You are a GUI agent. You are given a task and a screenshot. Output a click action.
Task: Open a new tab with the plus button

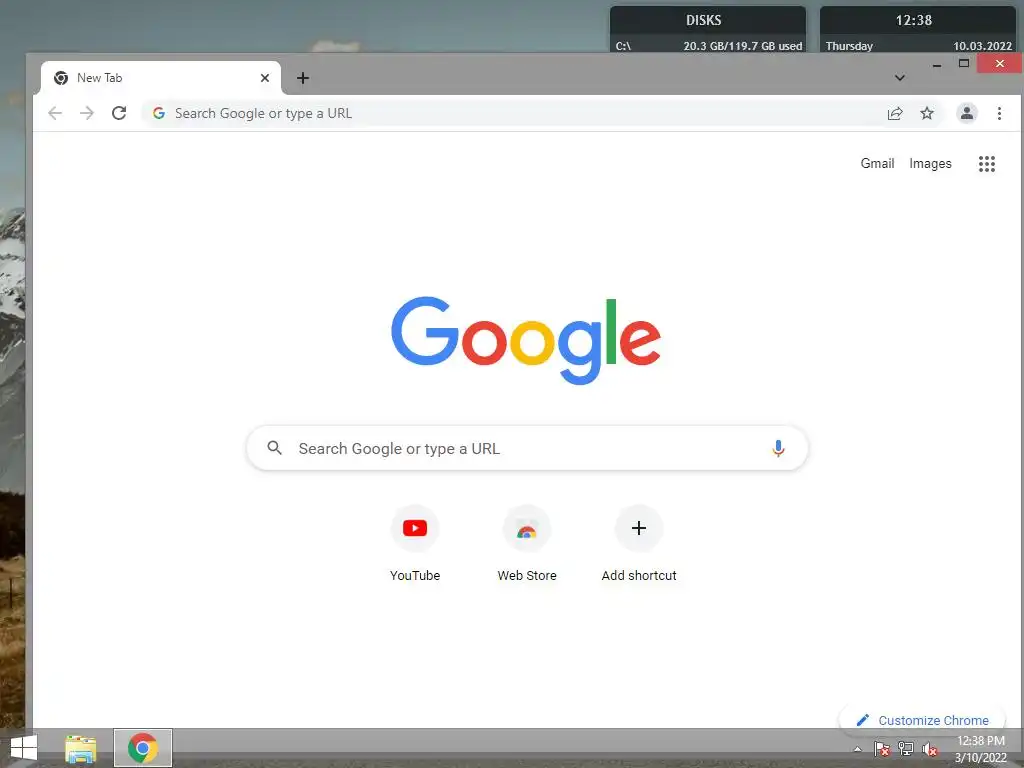click(x=302, y=78)
